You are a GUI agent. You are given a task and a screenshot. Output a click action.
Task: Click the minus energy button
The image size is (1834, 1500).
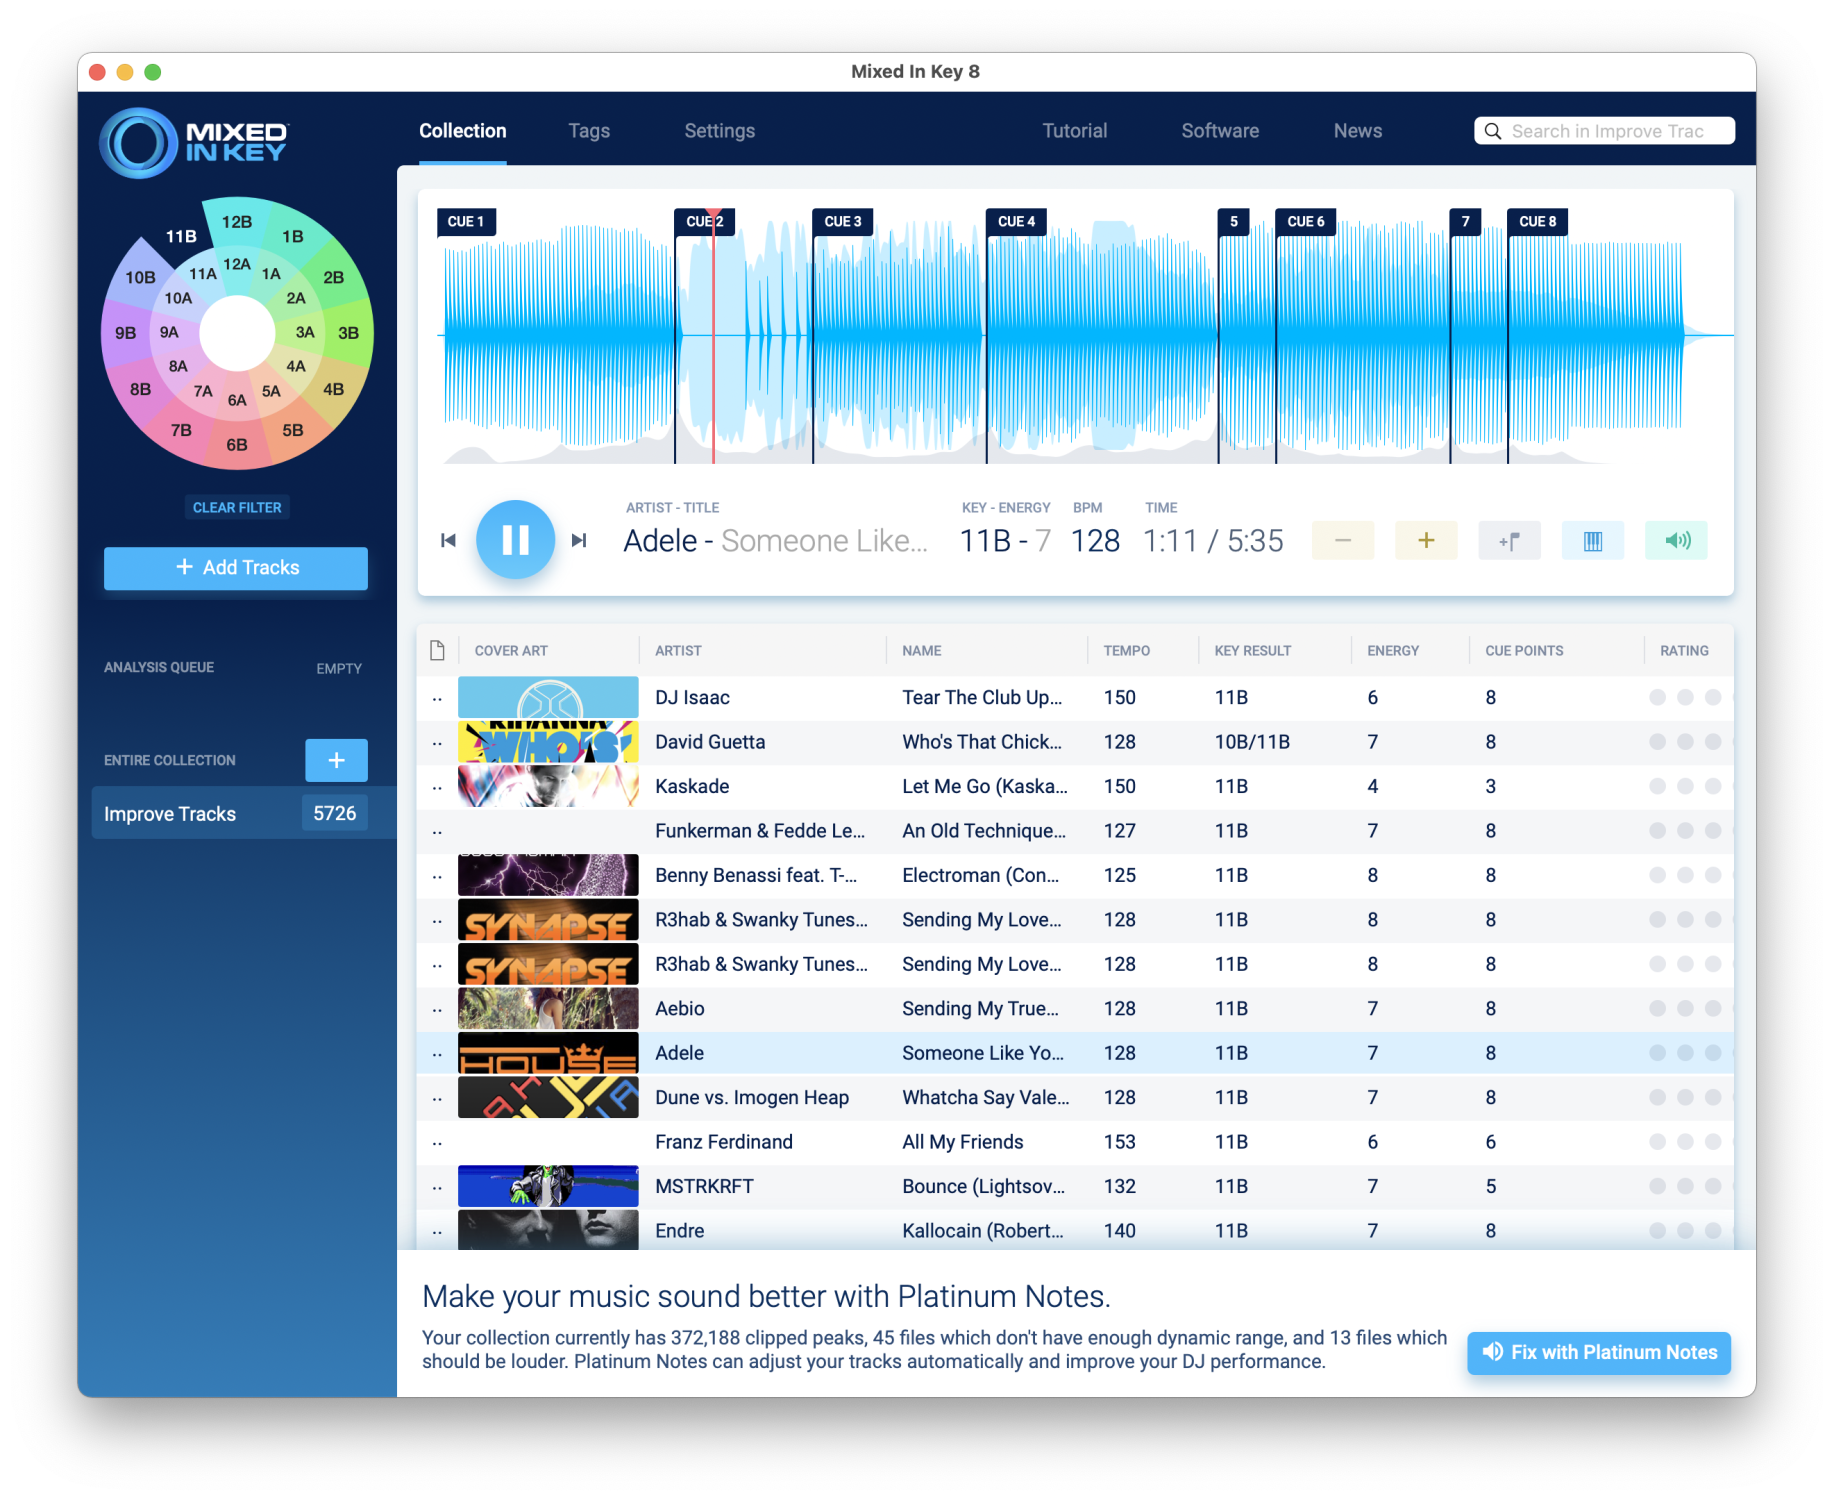point(1343,540)
